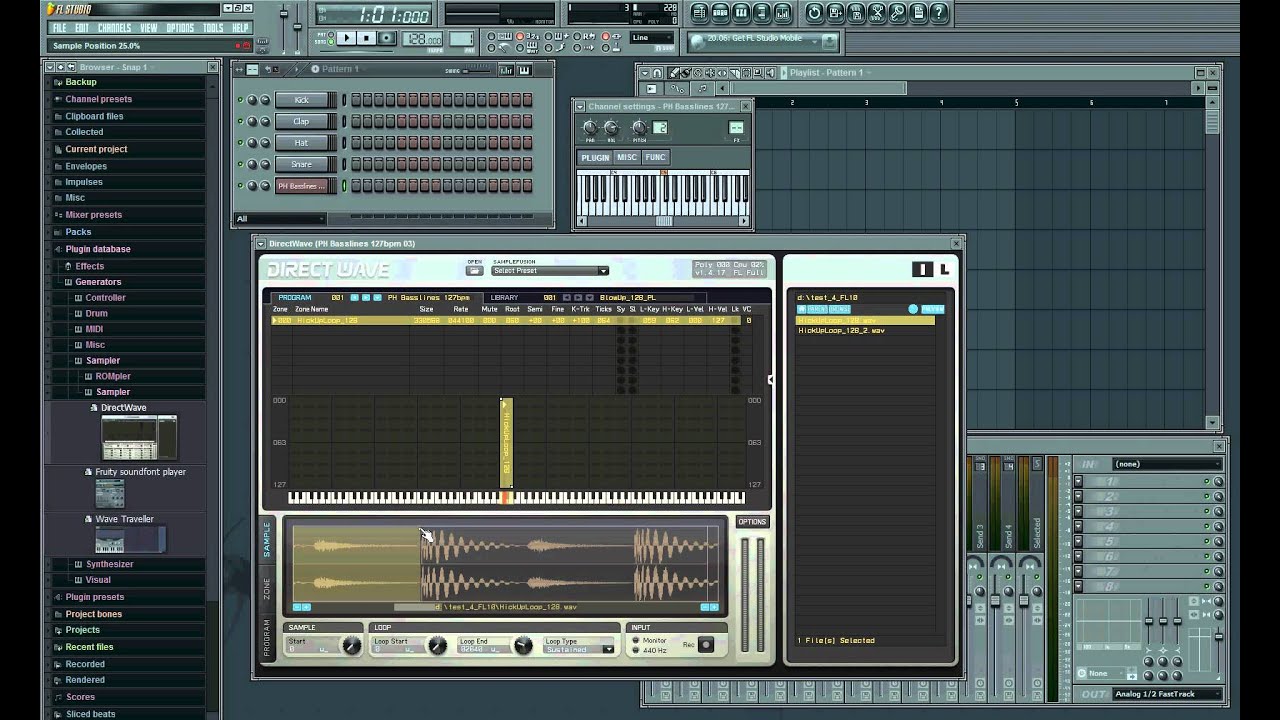Switch to the MISC tab in Channel settings
1280x720 pixels.
(x=627, y=157)
